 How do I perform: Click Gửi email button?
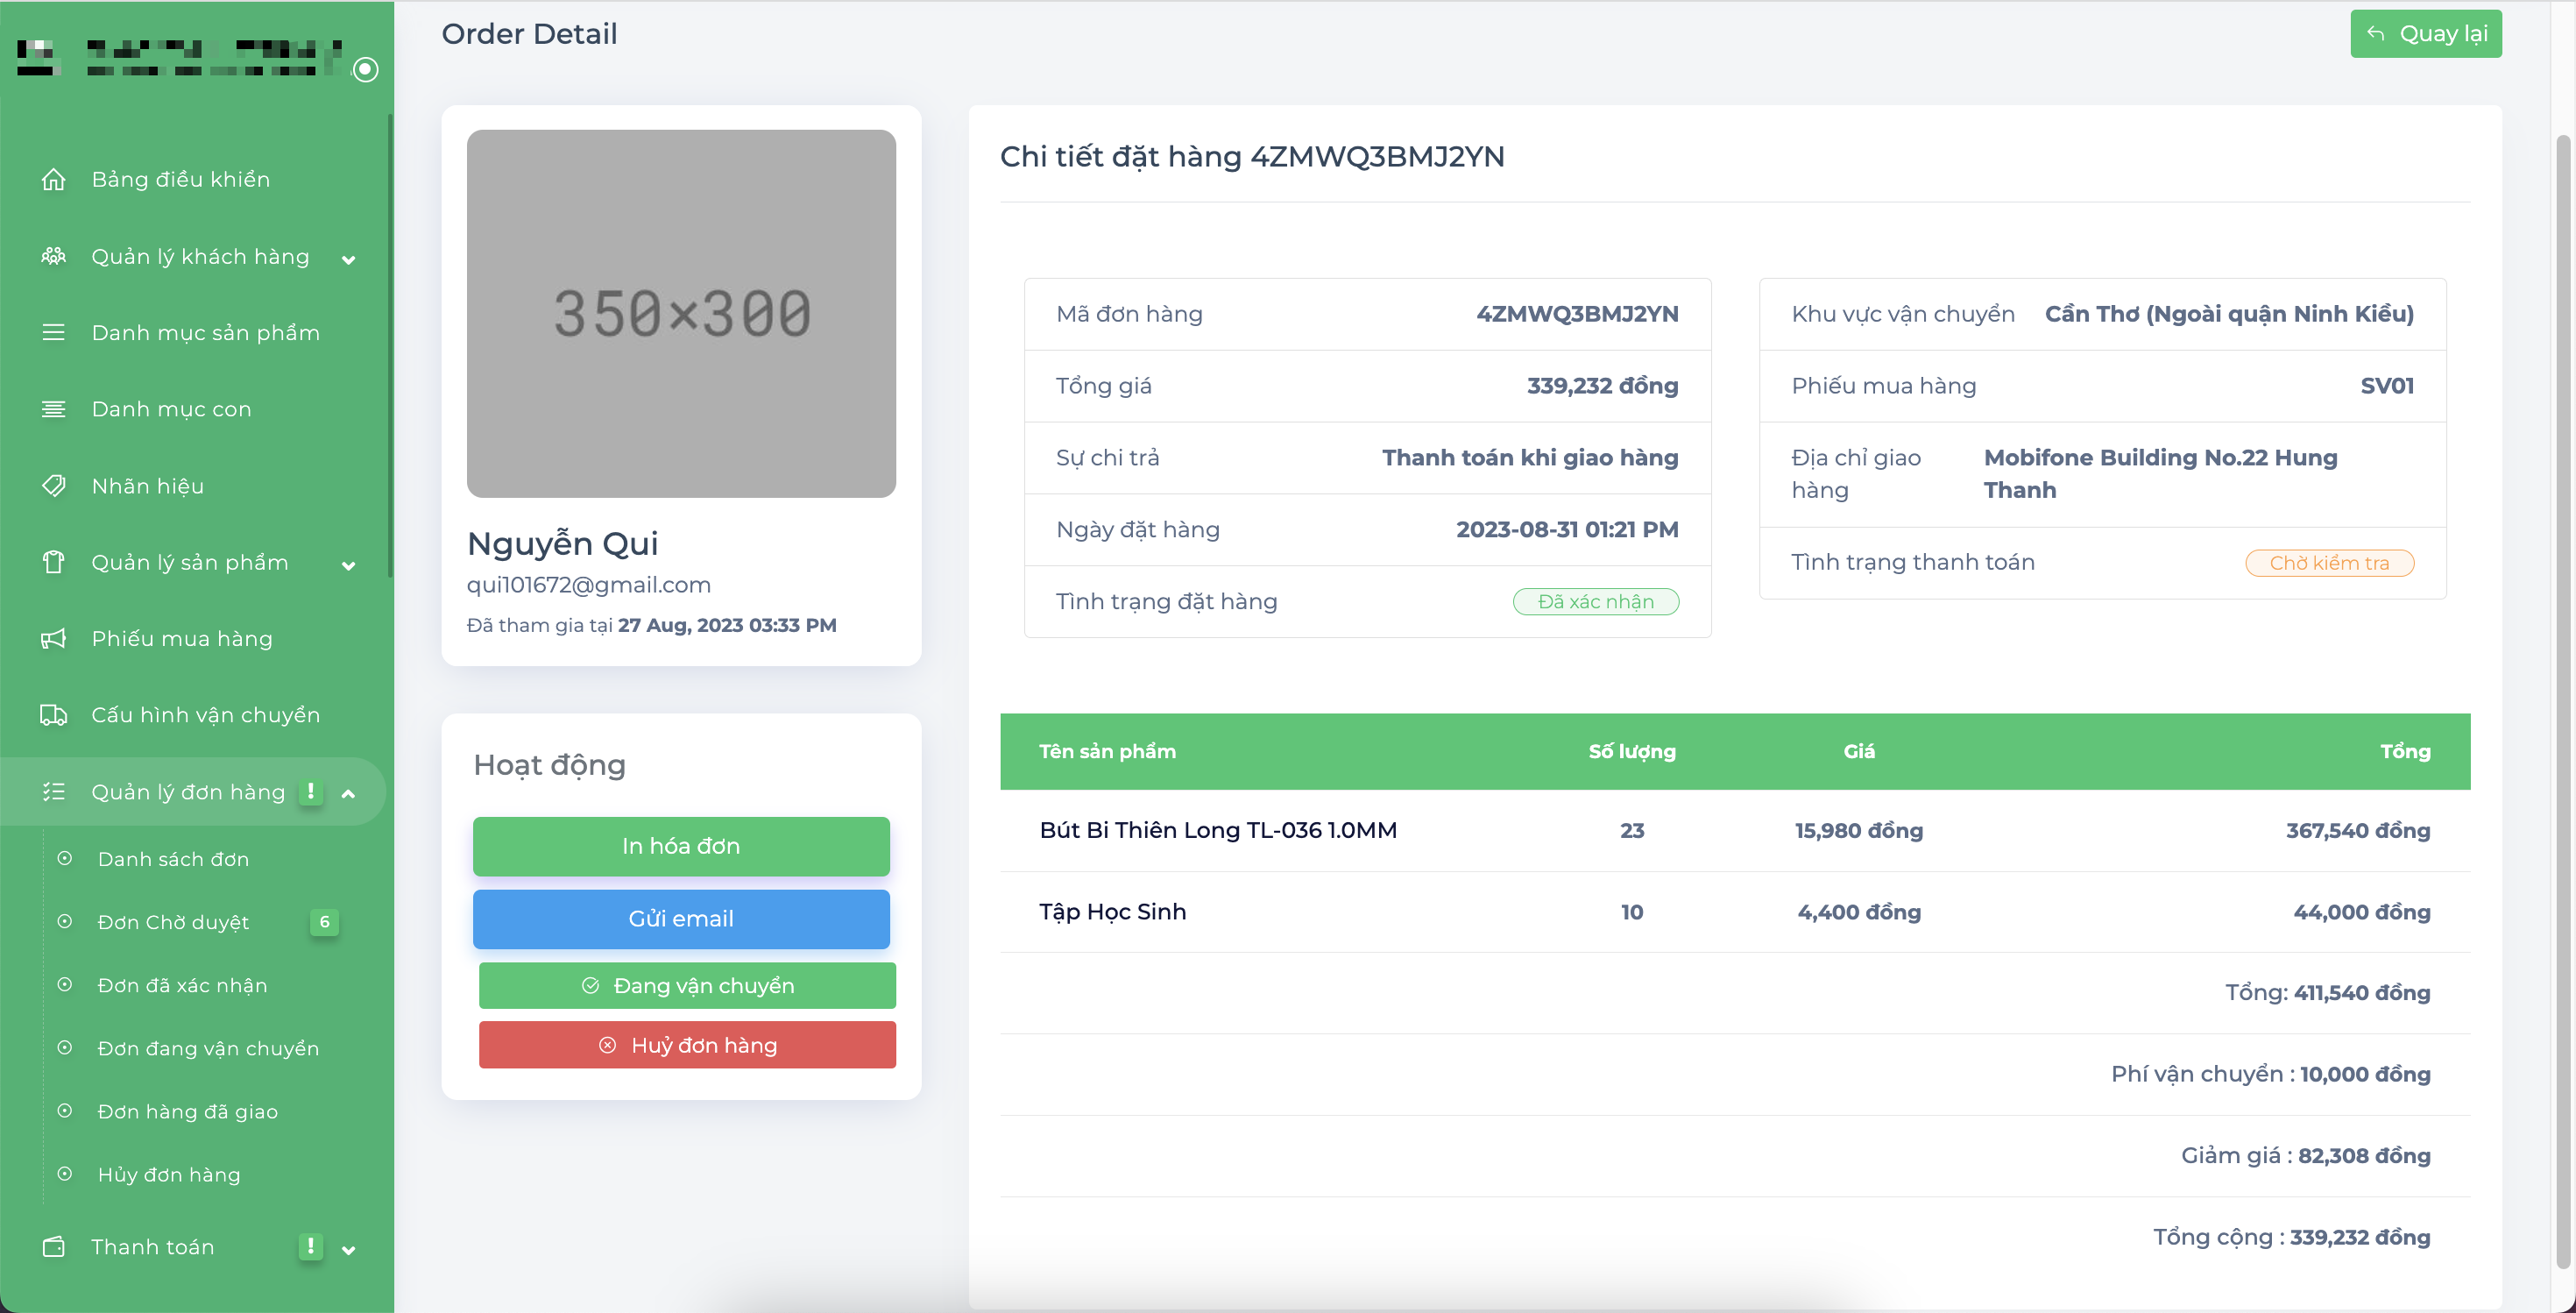coord(681,919)
